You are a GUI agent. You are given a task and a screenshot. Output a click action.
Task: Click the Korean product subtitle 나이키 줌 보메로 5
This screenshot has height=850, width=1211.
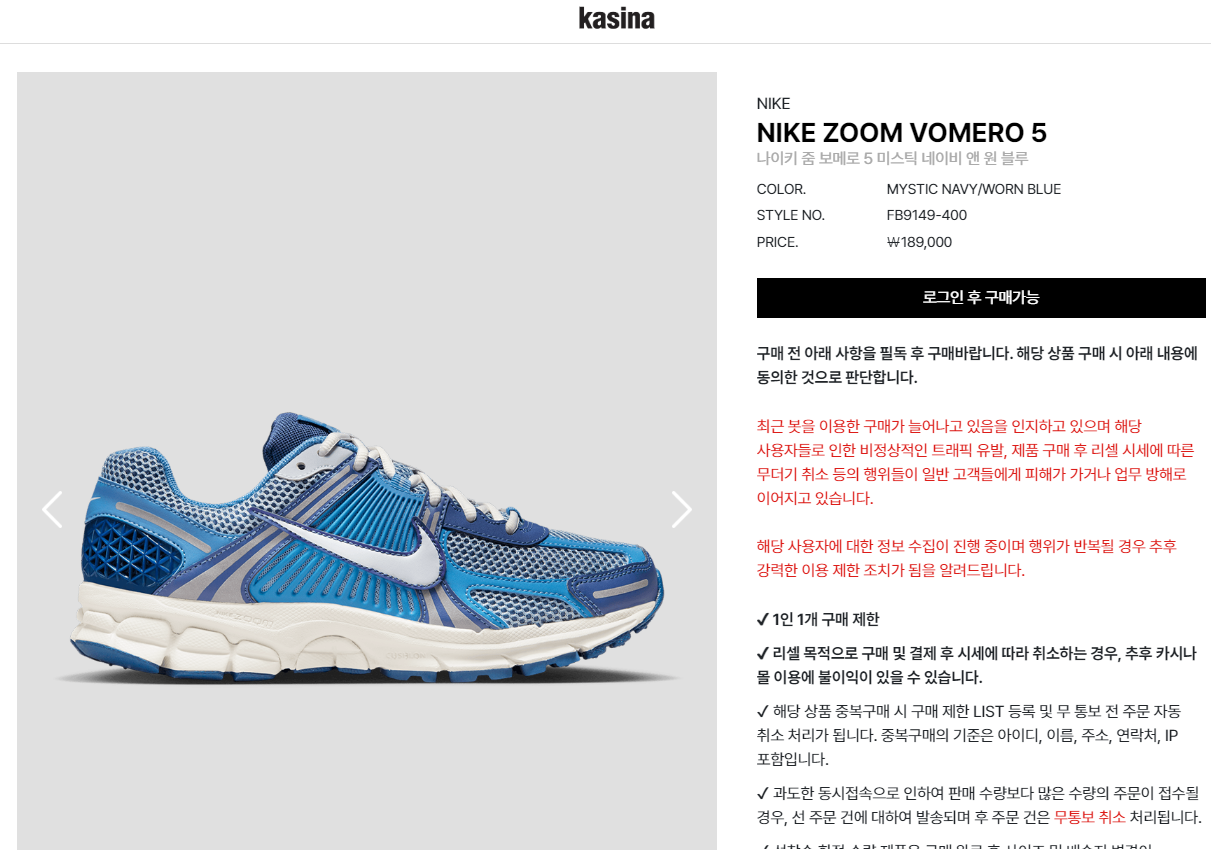click(892, 158)
